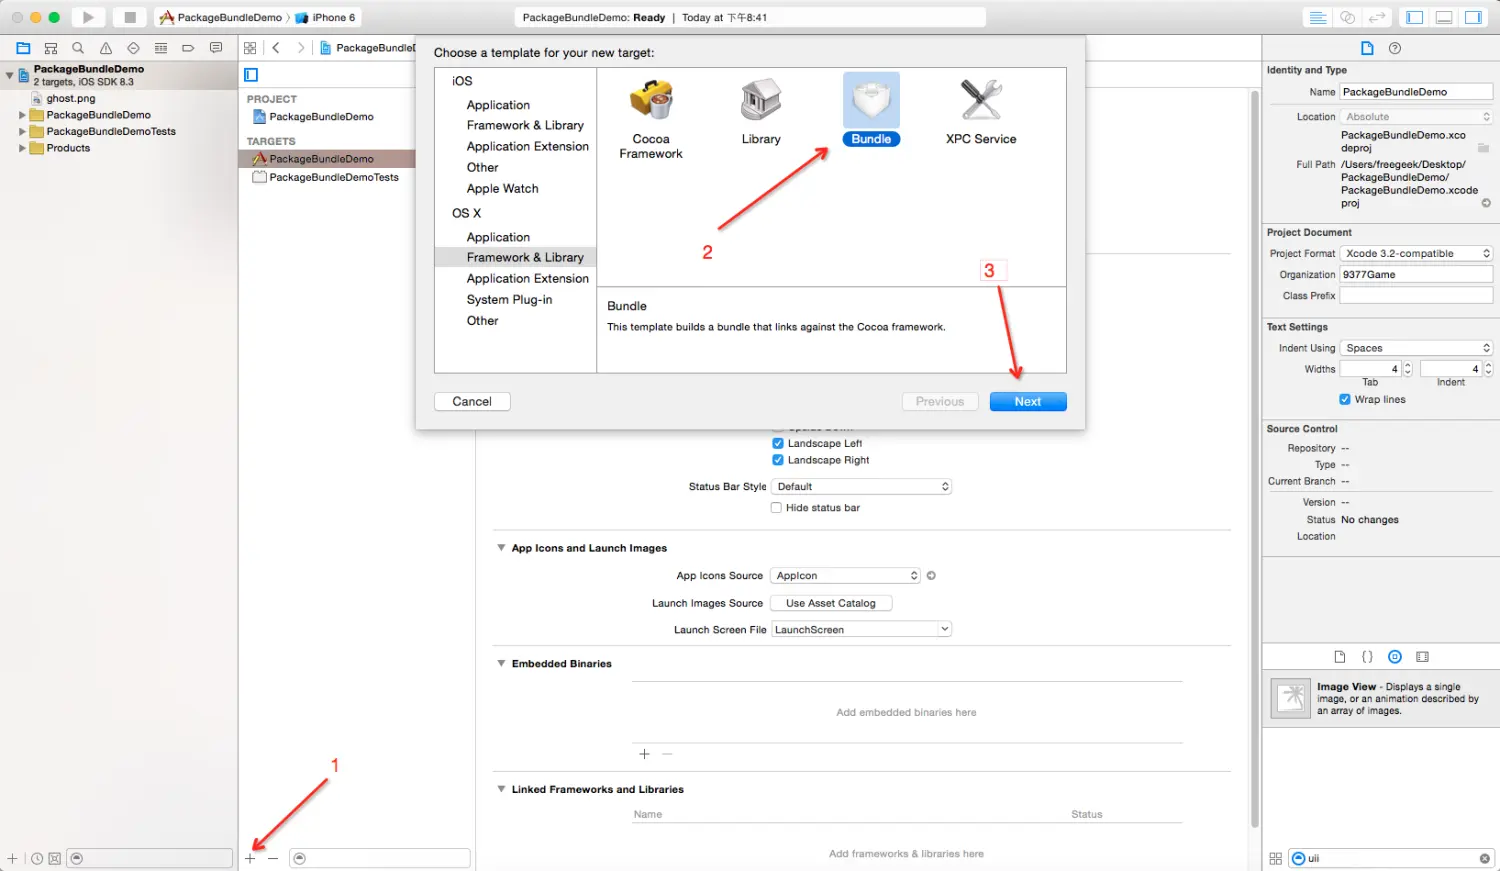
Task: Choose the Bundle template
Action: 871,110
